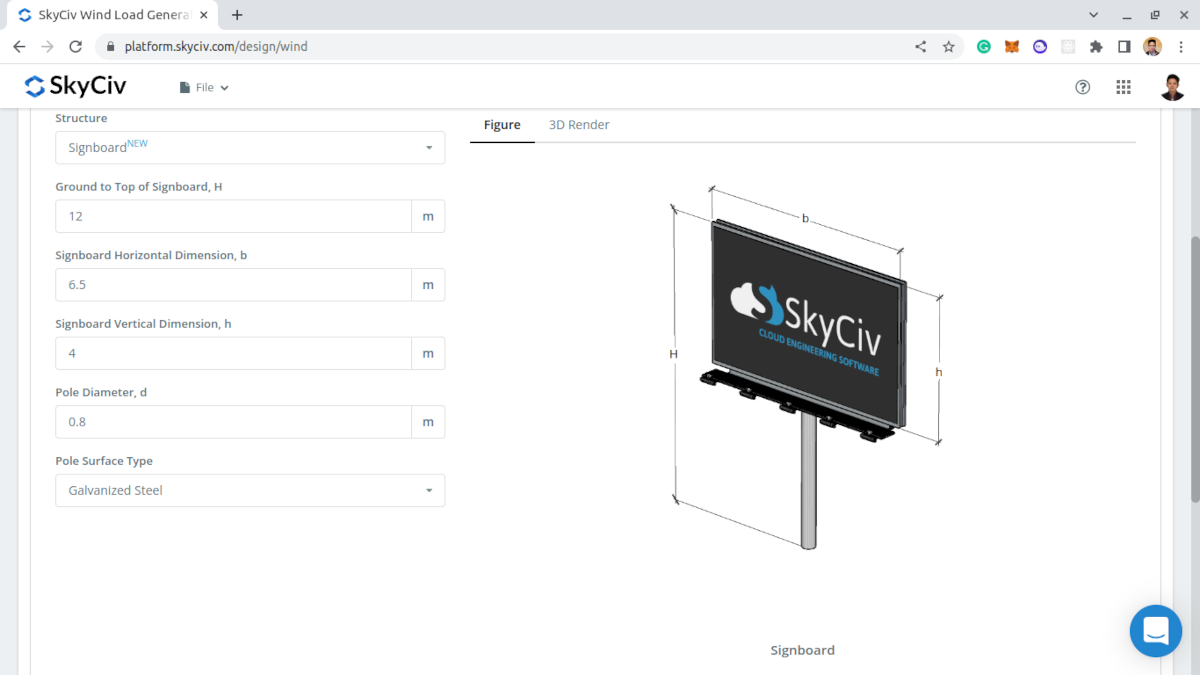This screenshot has height=675, width=1200.
Task: Click the SkyCiv logo in header
Action: pyautogui.click(x=75, y=87)
